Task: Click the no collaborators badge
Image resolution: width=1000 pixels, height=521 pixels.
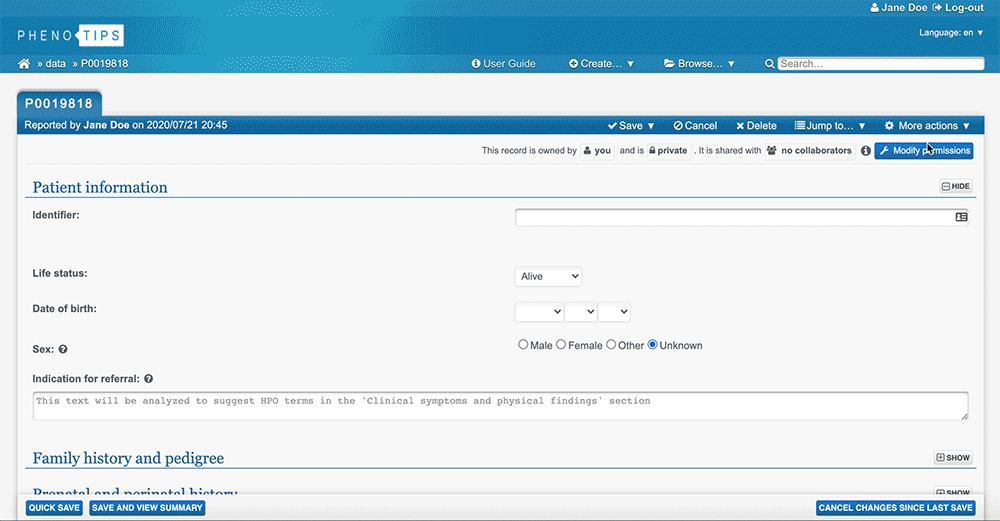Action: [809, 150]
